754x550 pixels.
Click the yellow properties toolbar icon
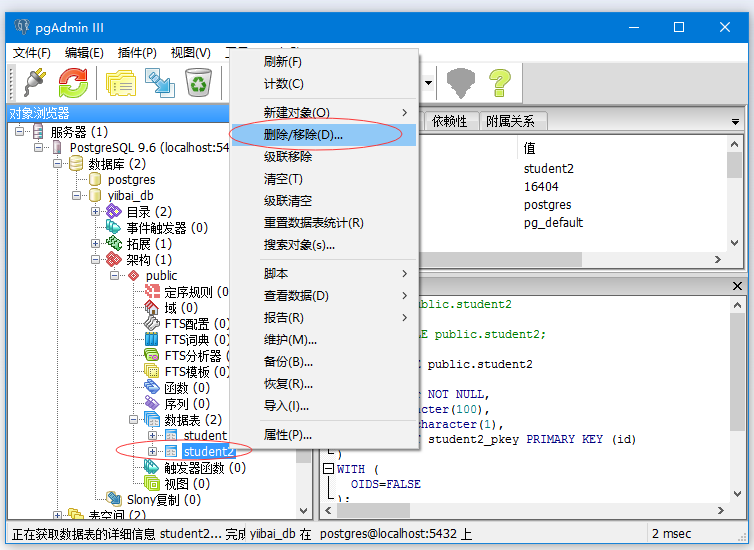(x=121, y=82)
